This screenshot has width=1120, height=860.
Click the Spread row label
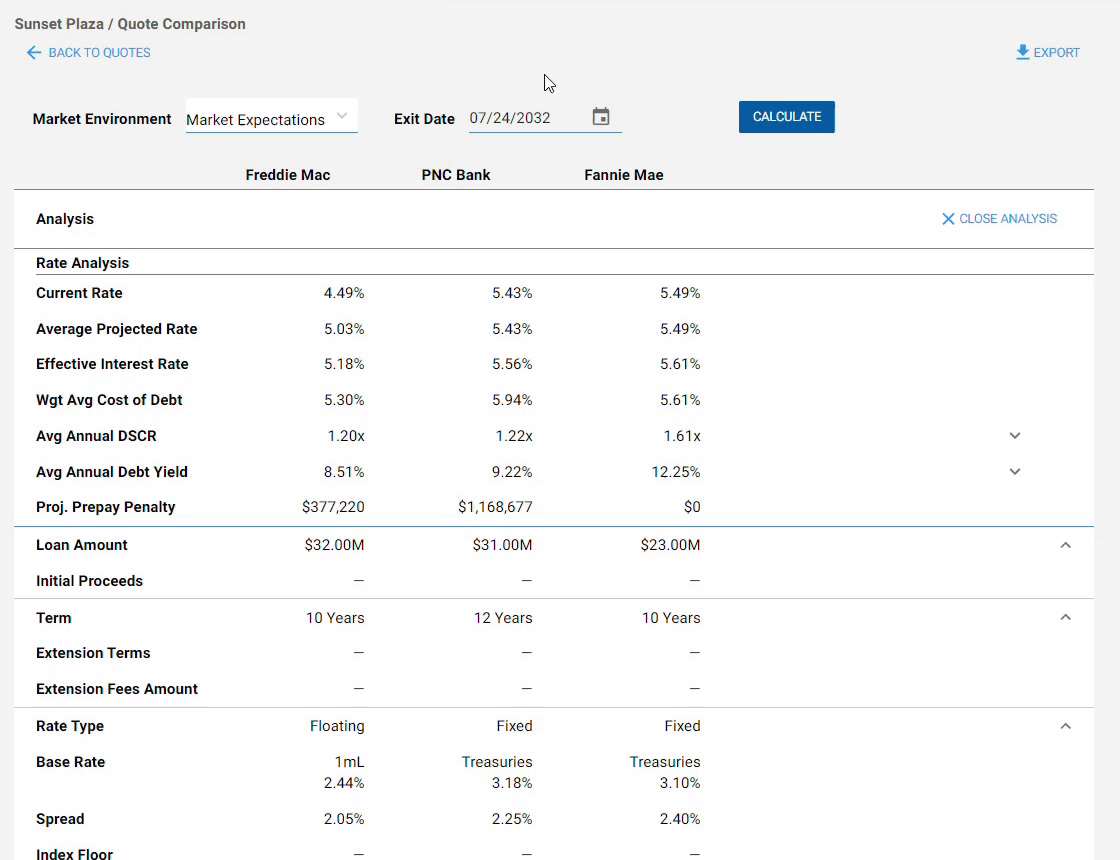point(60,819)
